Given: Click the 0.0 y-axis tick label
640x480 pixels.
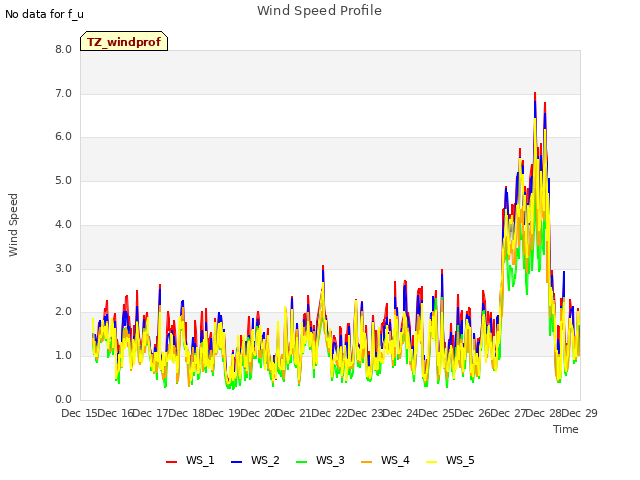Looking at the screenshot, I should (x=63, y=399).
